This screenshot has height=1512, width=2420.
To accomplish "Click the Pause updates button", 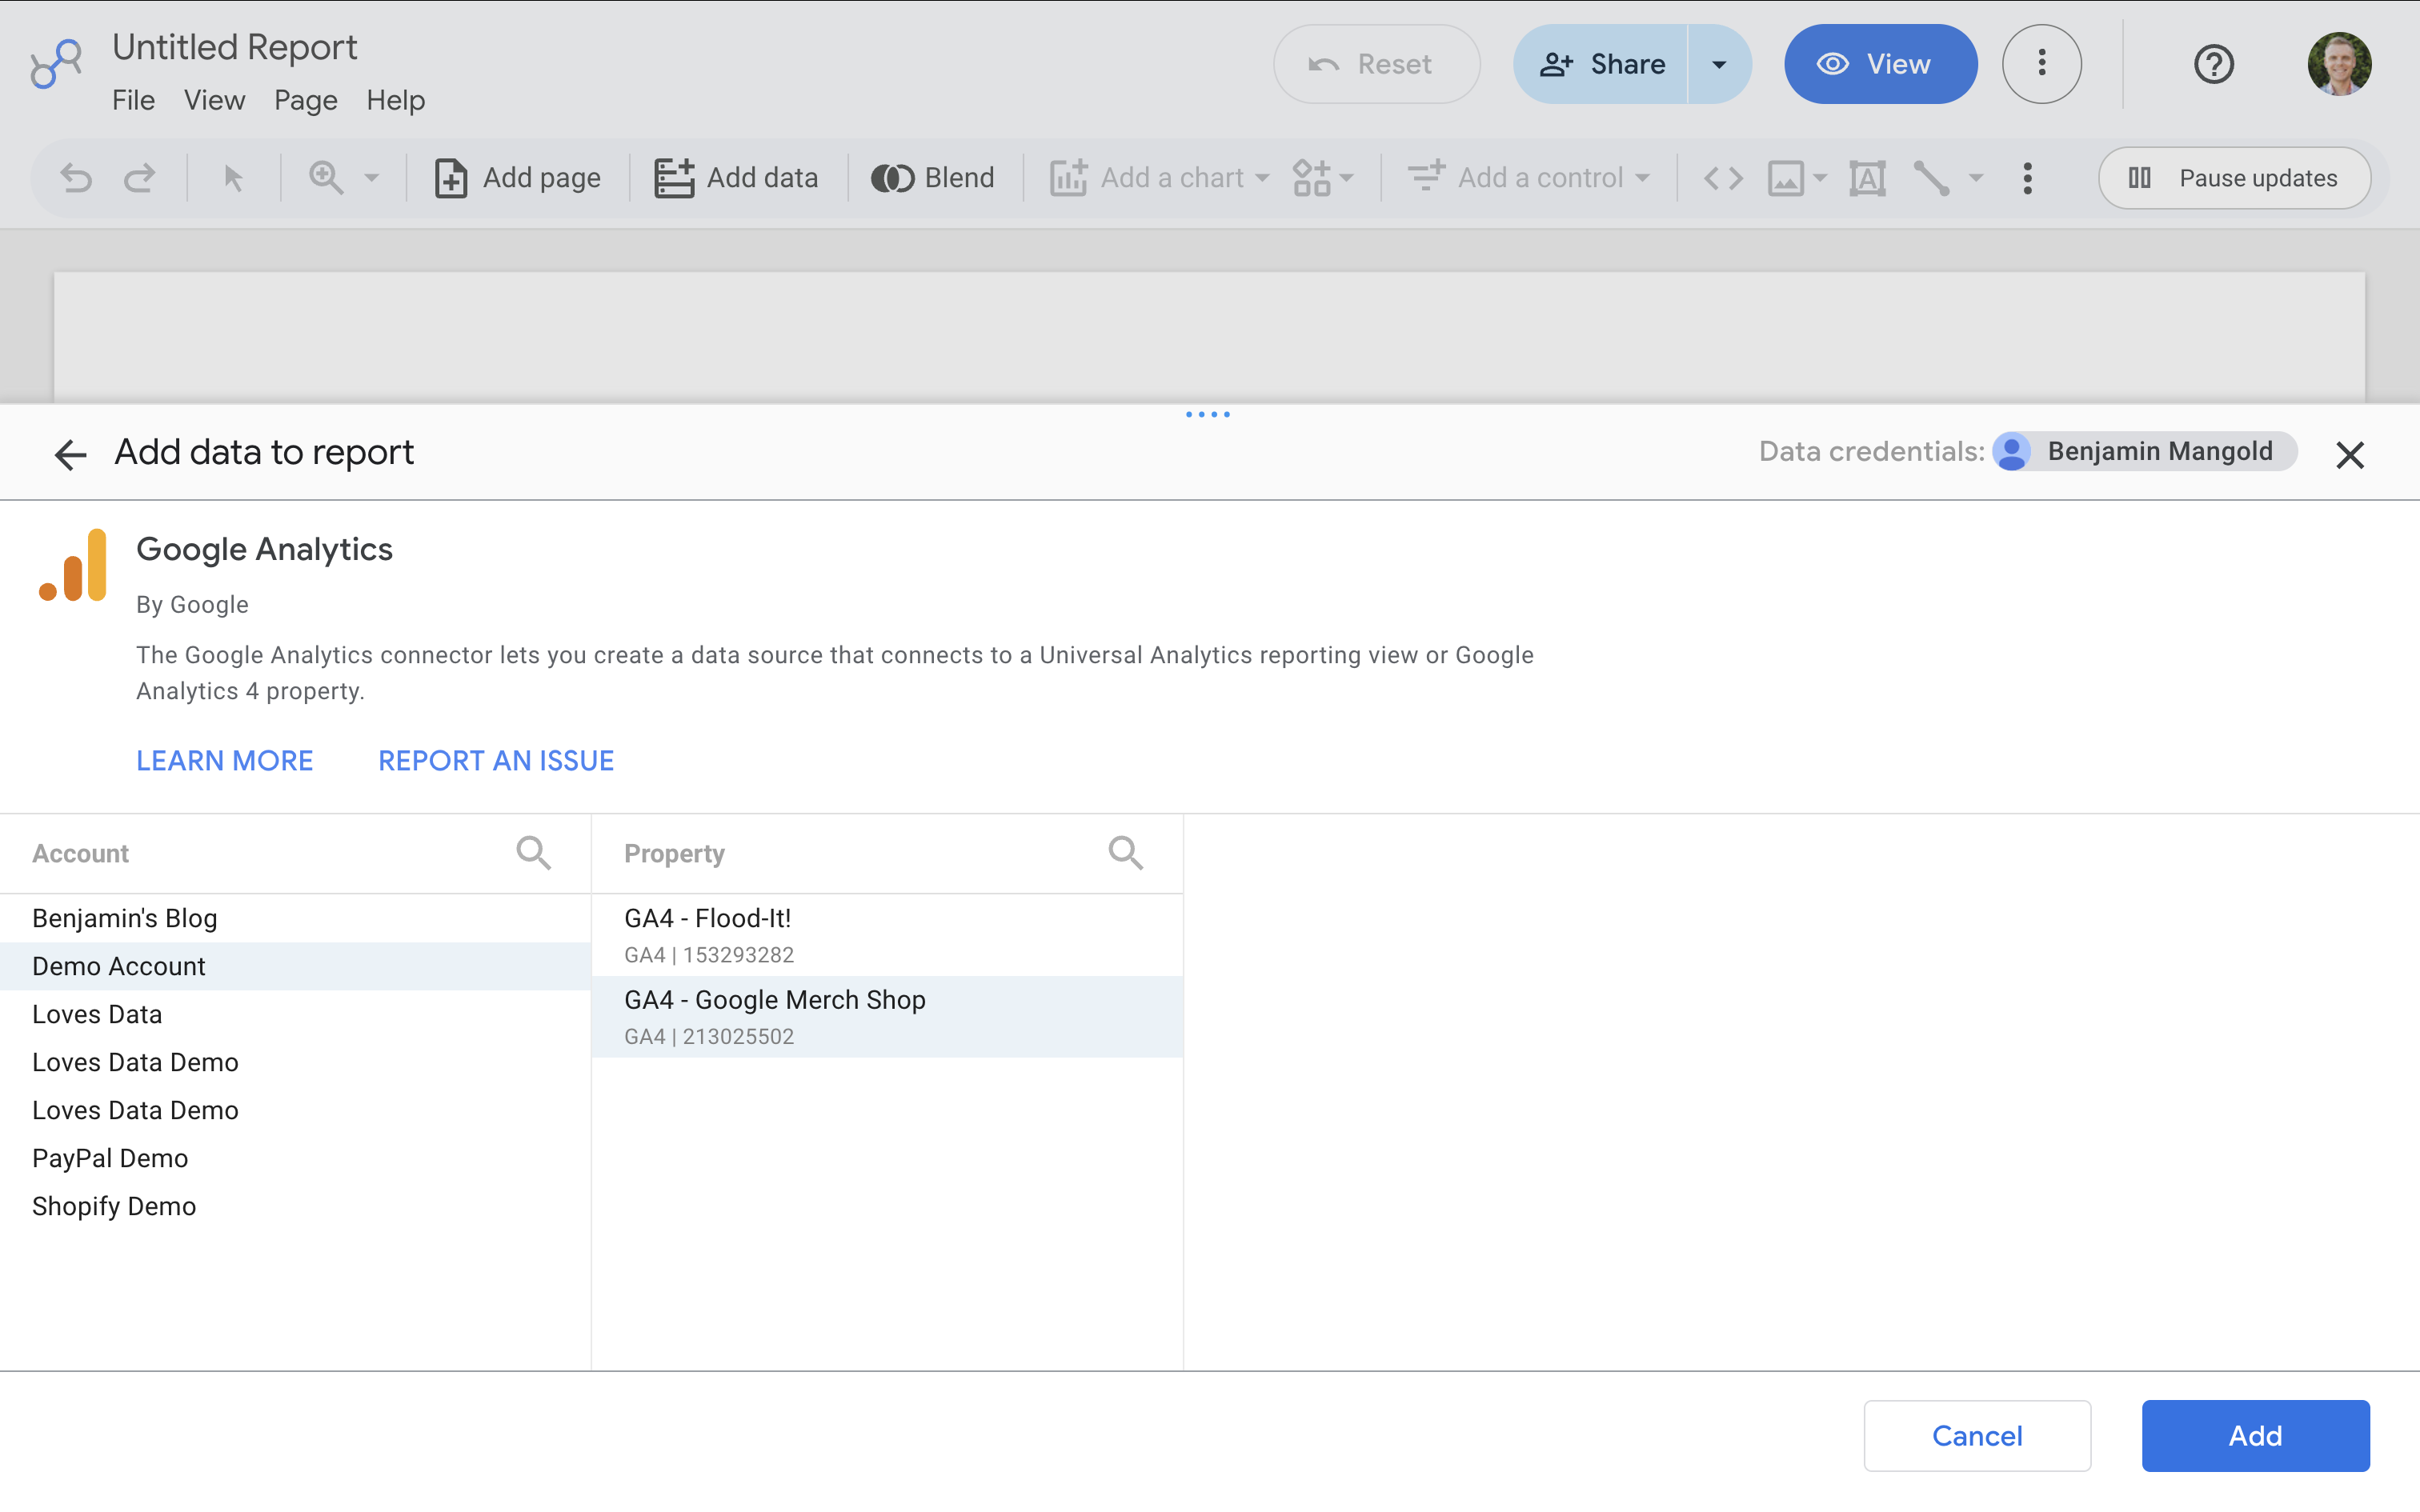I will click(x=2234, y=178).
